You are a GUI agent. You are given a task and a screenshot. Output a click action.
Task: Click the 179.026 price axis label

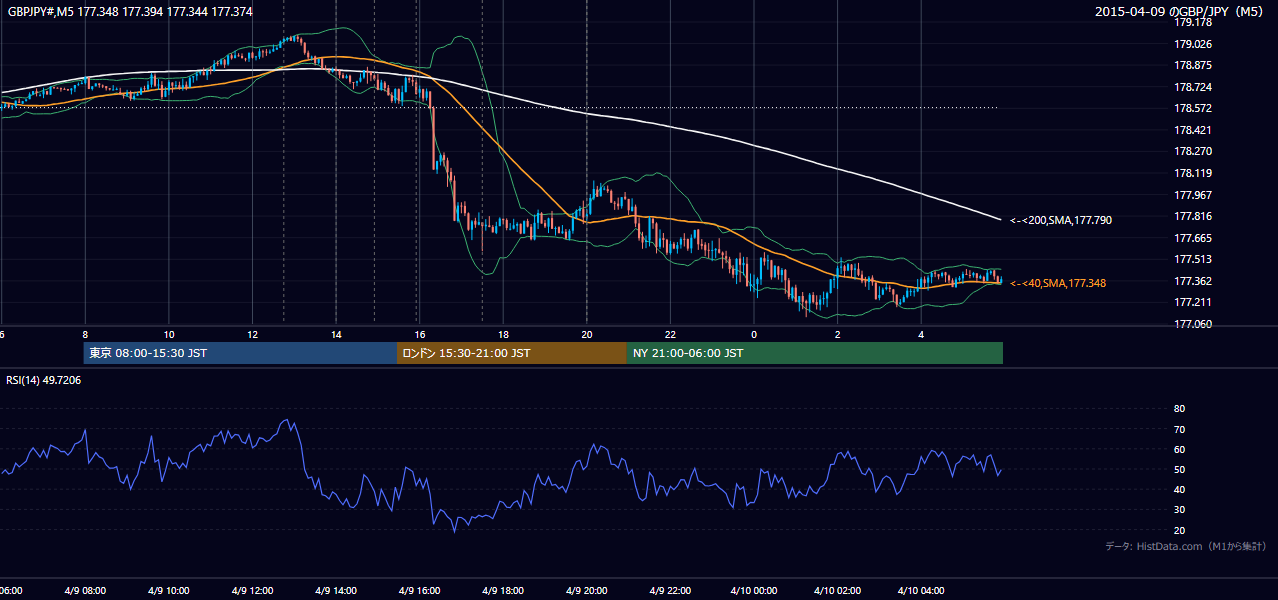click(x=1193, y=44)
